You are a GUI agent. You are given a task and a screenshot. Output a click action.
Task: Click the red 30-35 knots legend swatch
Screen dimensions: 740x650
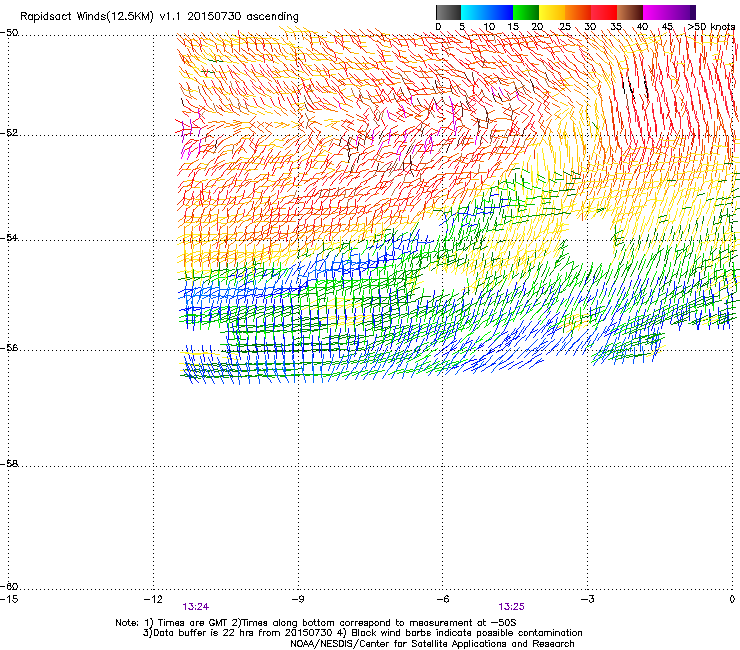point(604,12)
